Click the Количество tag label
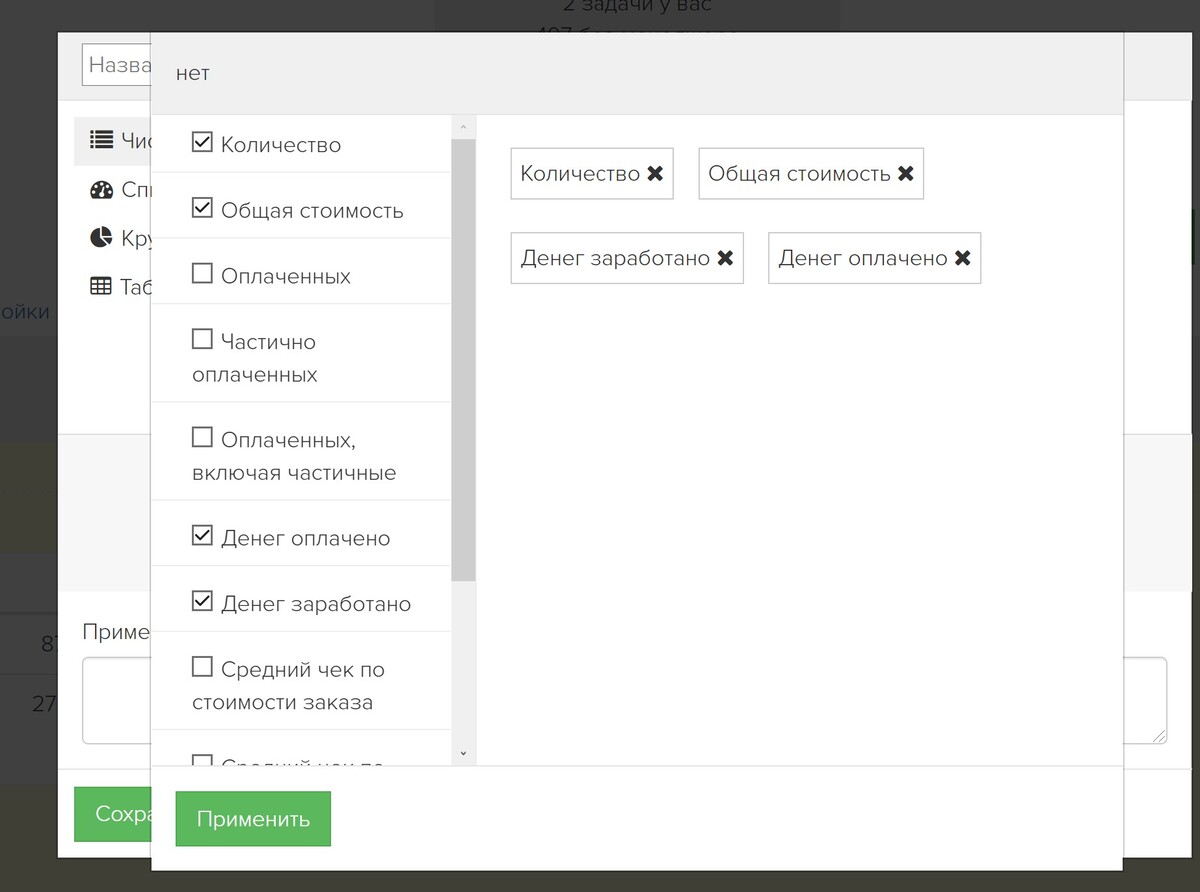 (580, 174)
